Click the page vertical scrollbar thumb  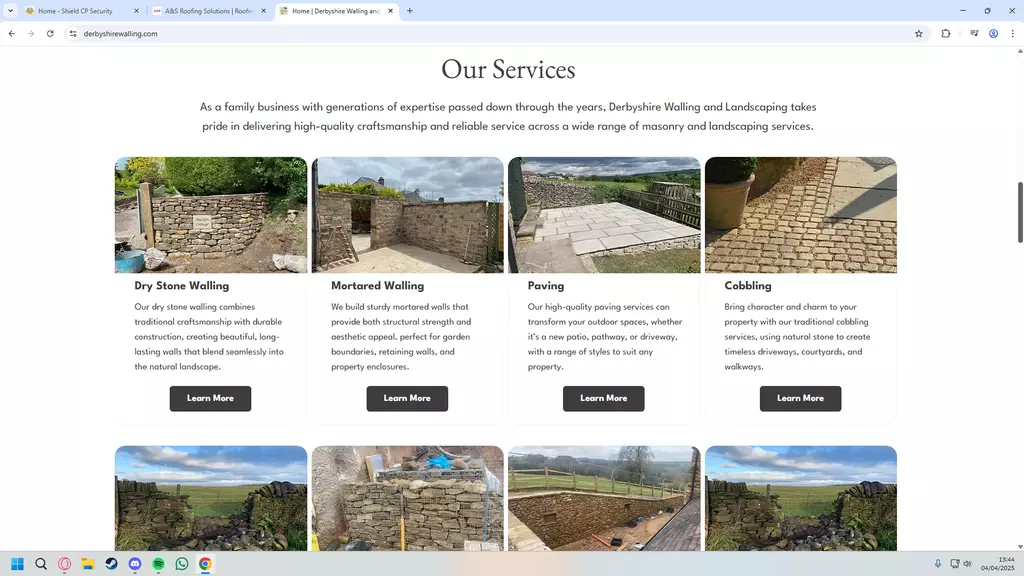click(1020, 212)
